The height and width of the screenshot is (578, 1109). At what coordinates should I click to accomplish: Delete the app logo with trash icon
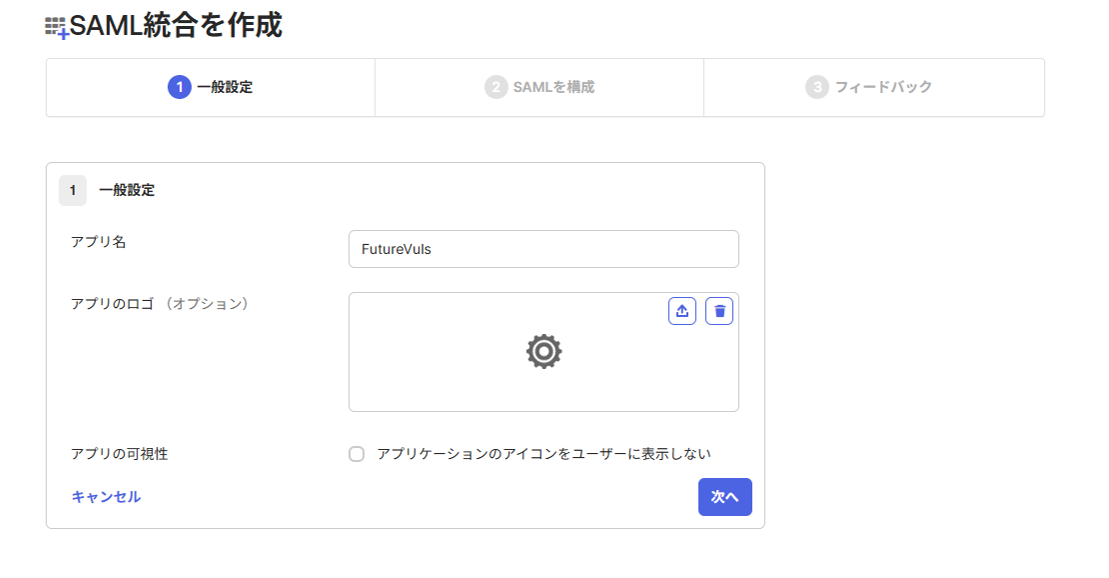[x=719, y=311]
